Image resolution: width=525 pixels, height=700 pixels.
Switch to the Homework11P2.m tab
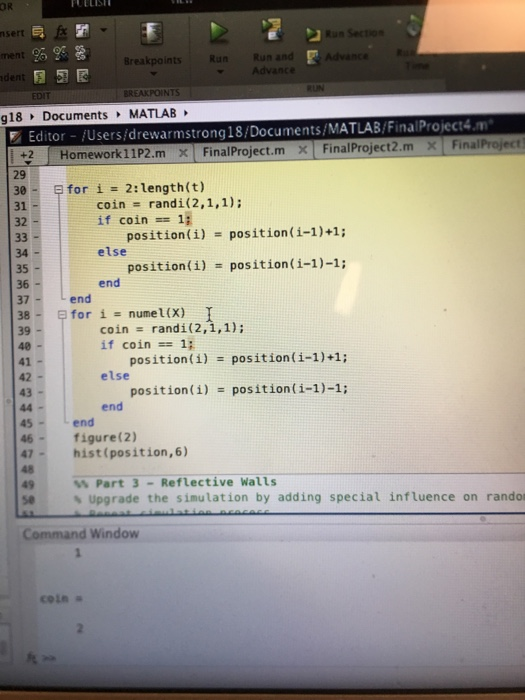tap(112, 154)
